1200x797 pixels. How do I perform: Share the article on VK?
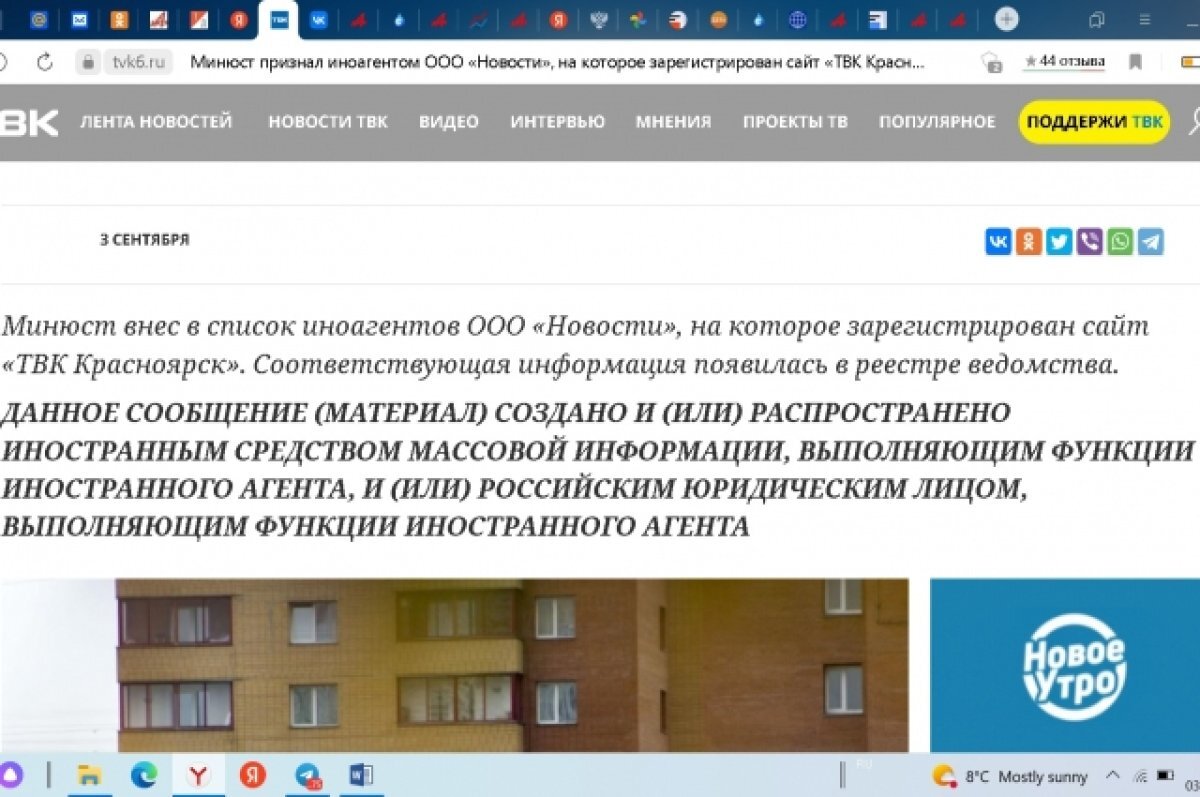click(x=997, y=240)
